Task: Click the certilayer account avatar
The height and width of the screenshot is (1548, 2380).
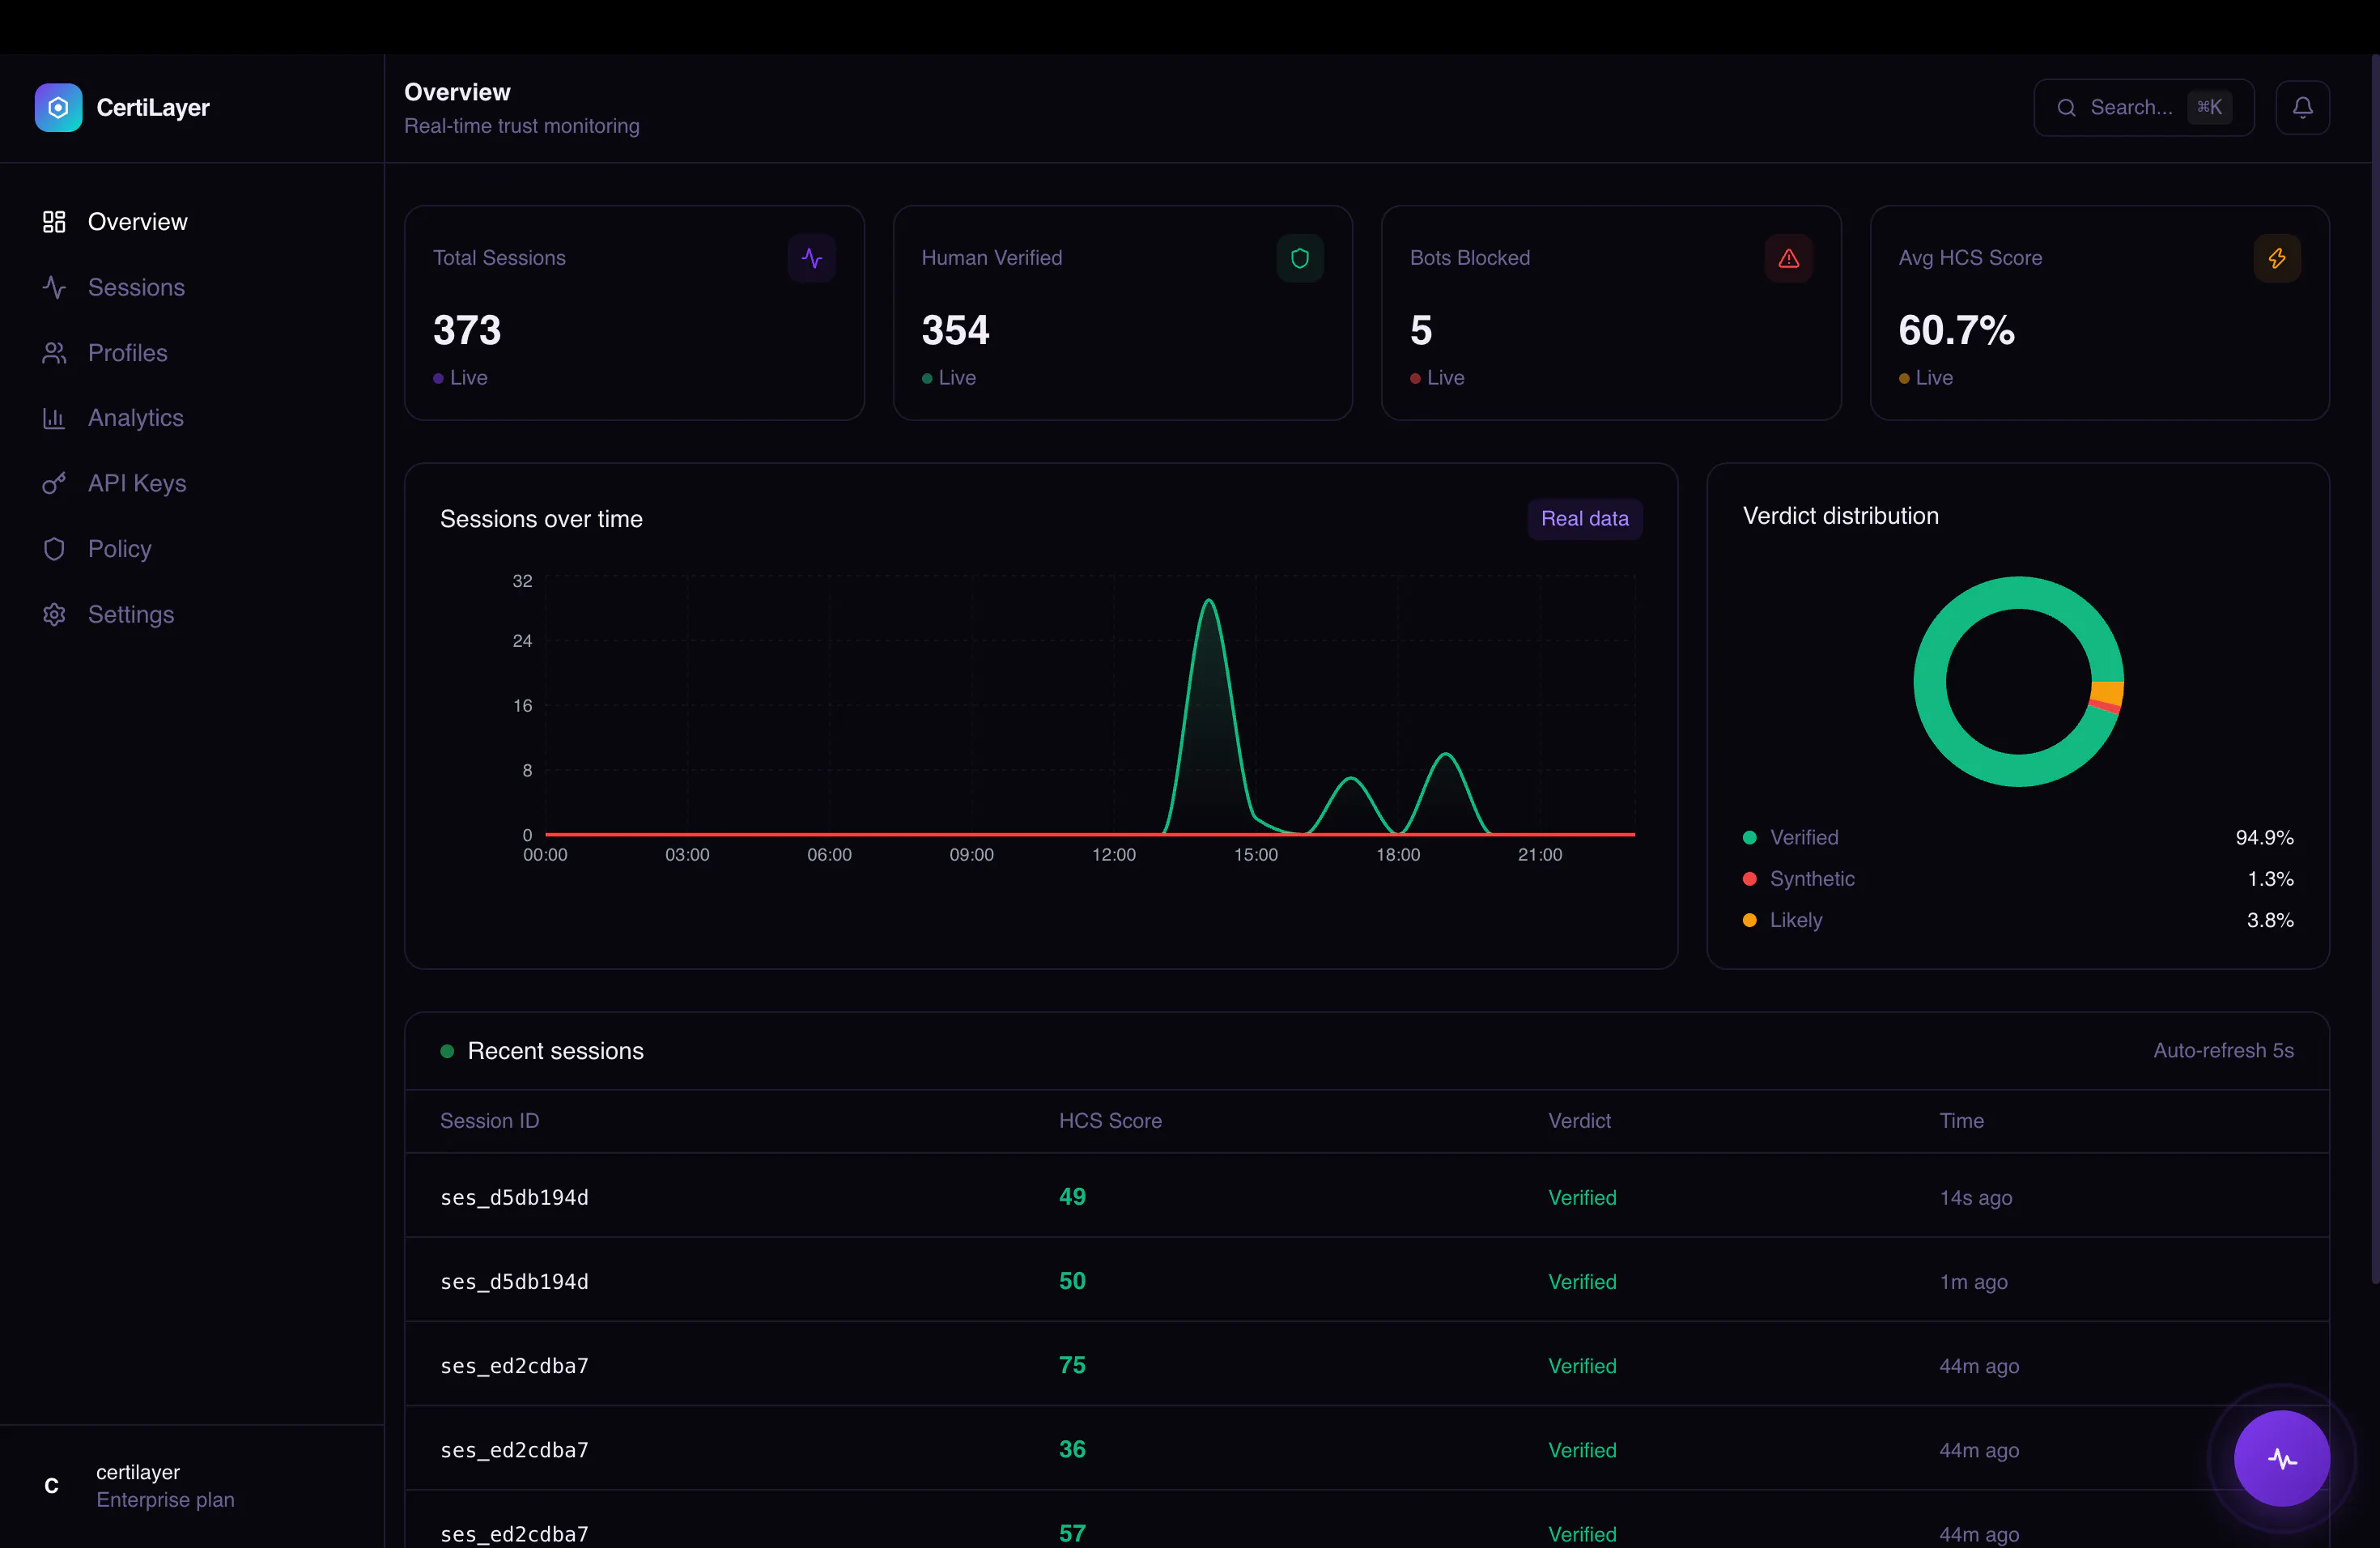Action: tap(52, 1486)
